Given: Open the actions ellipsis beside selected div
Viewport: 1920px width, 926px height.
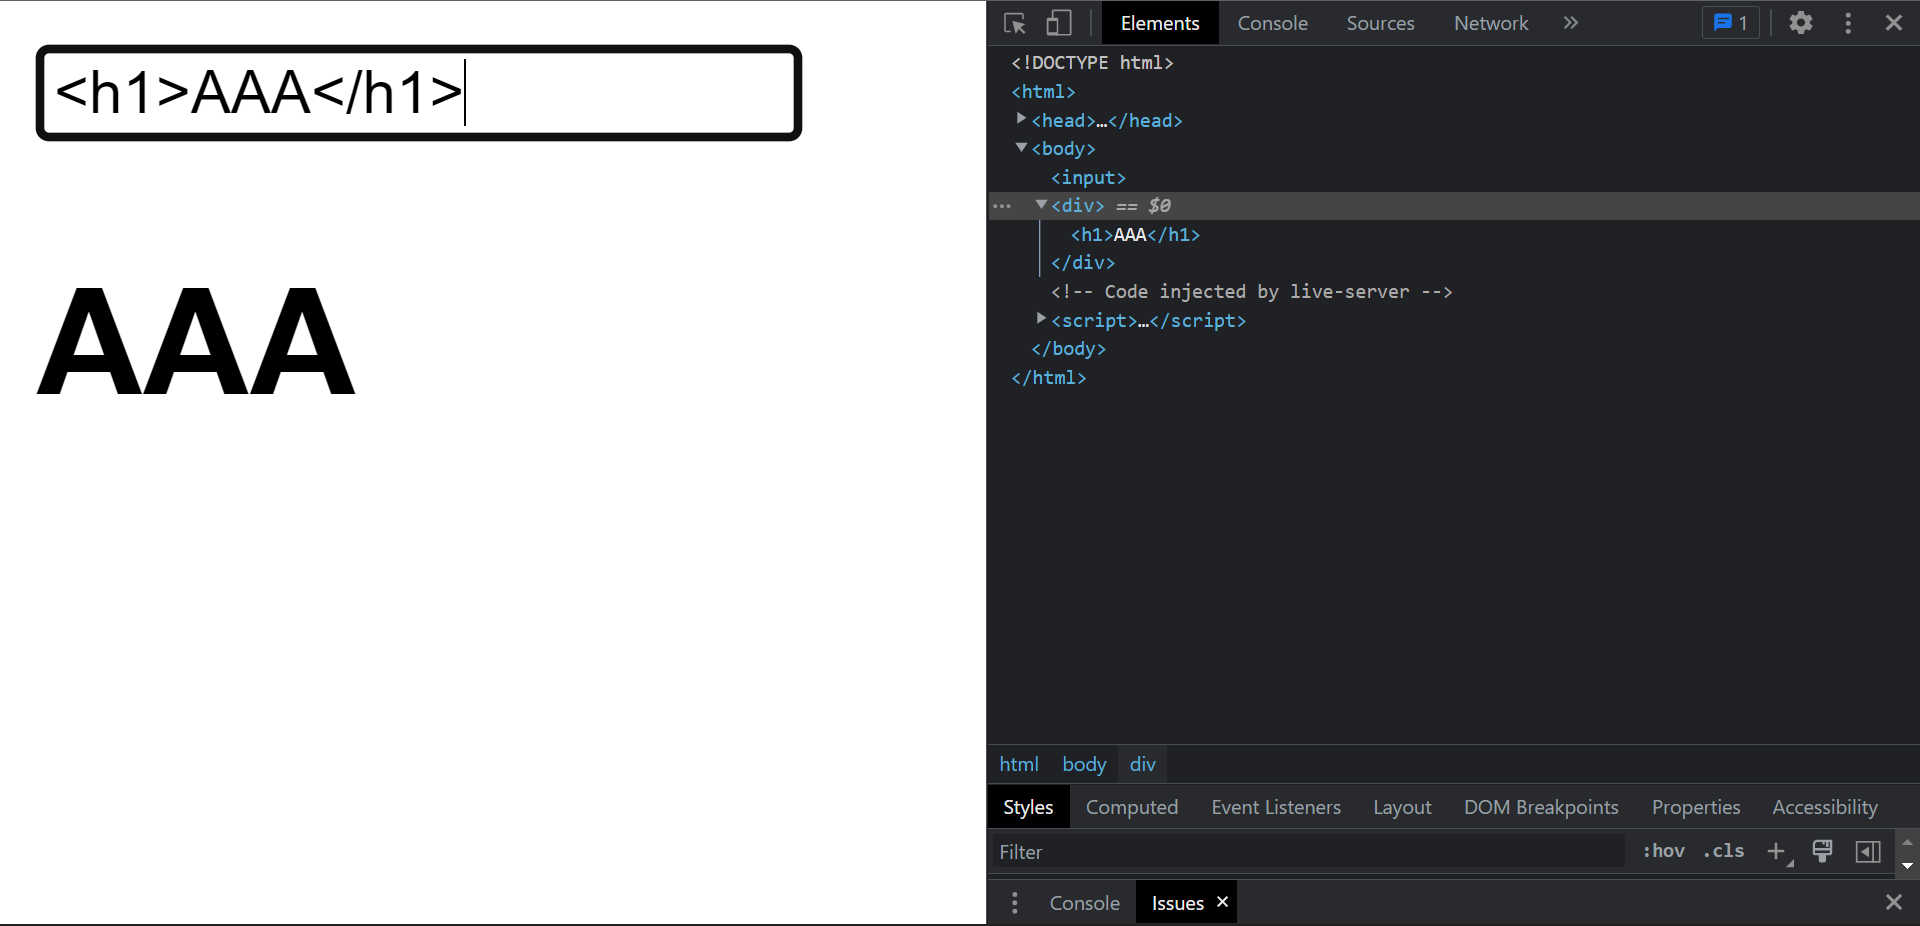Looking at the screenshot, I should pos(1002,206).
